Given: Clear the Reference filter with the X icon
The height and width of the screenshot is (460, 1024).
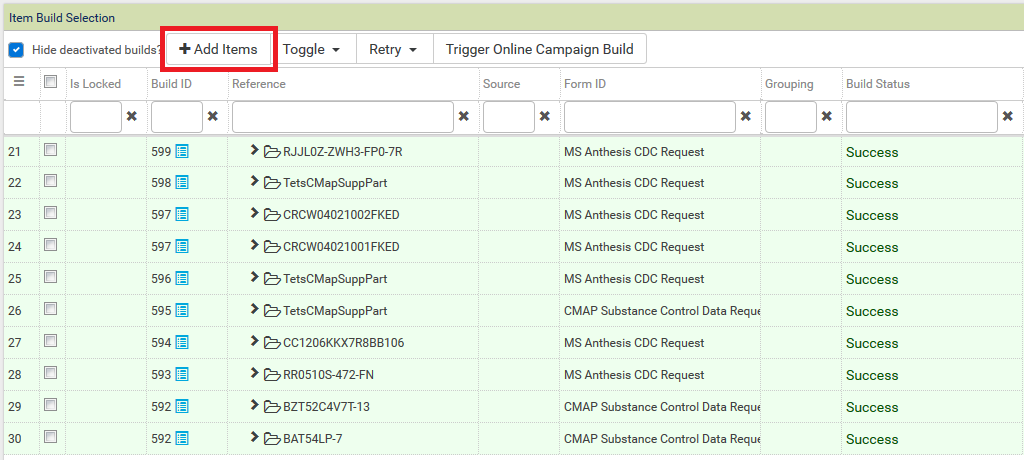Looking at the screenshot, I should click(463, 117).
